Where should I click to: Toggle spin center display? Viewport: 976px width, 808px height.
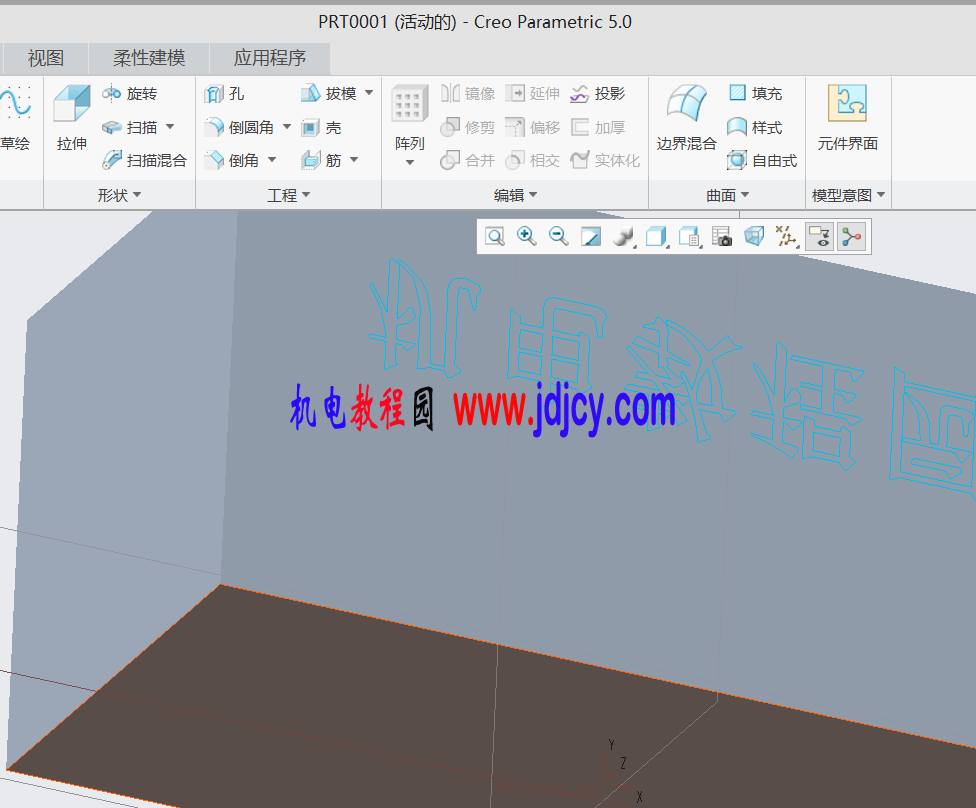click(x=852, y=237)
